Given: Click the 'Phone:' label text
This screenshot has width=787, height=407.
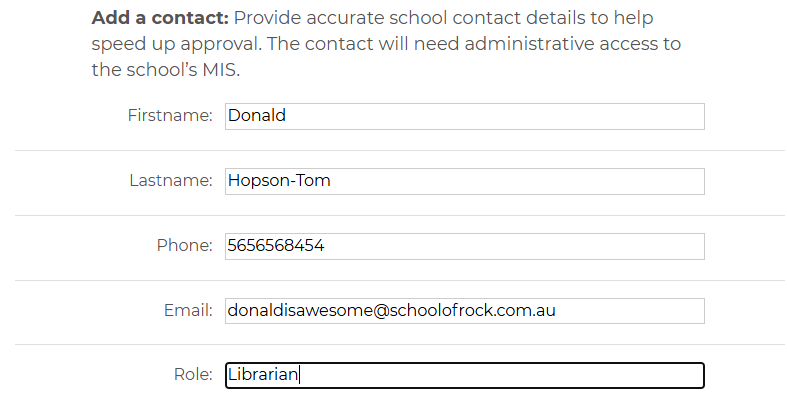Looking at the screenshot, I should [185, 246].
